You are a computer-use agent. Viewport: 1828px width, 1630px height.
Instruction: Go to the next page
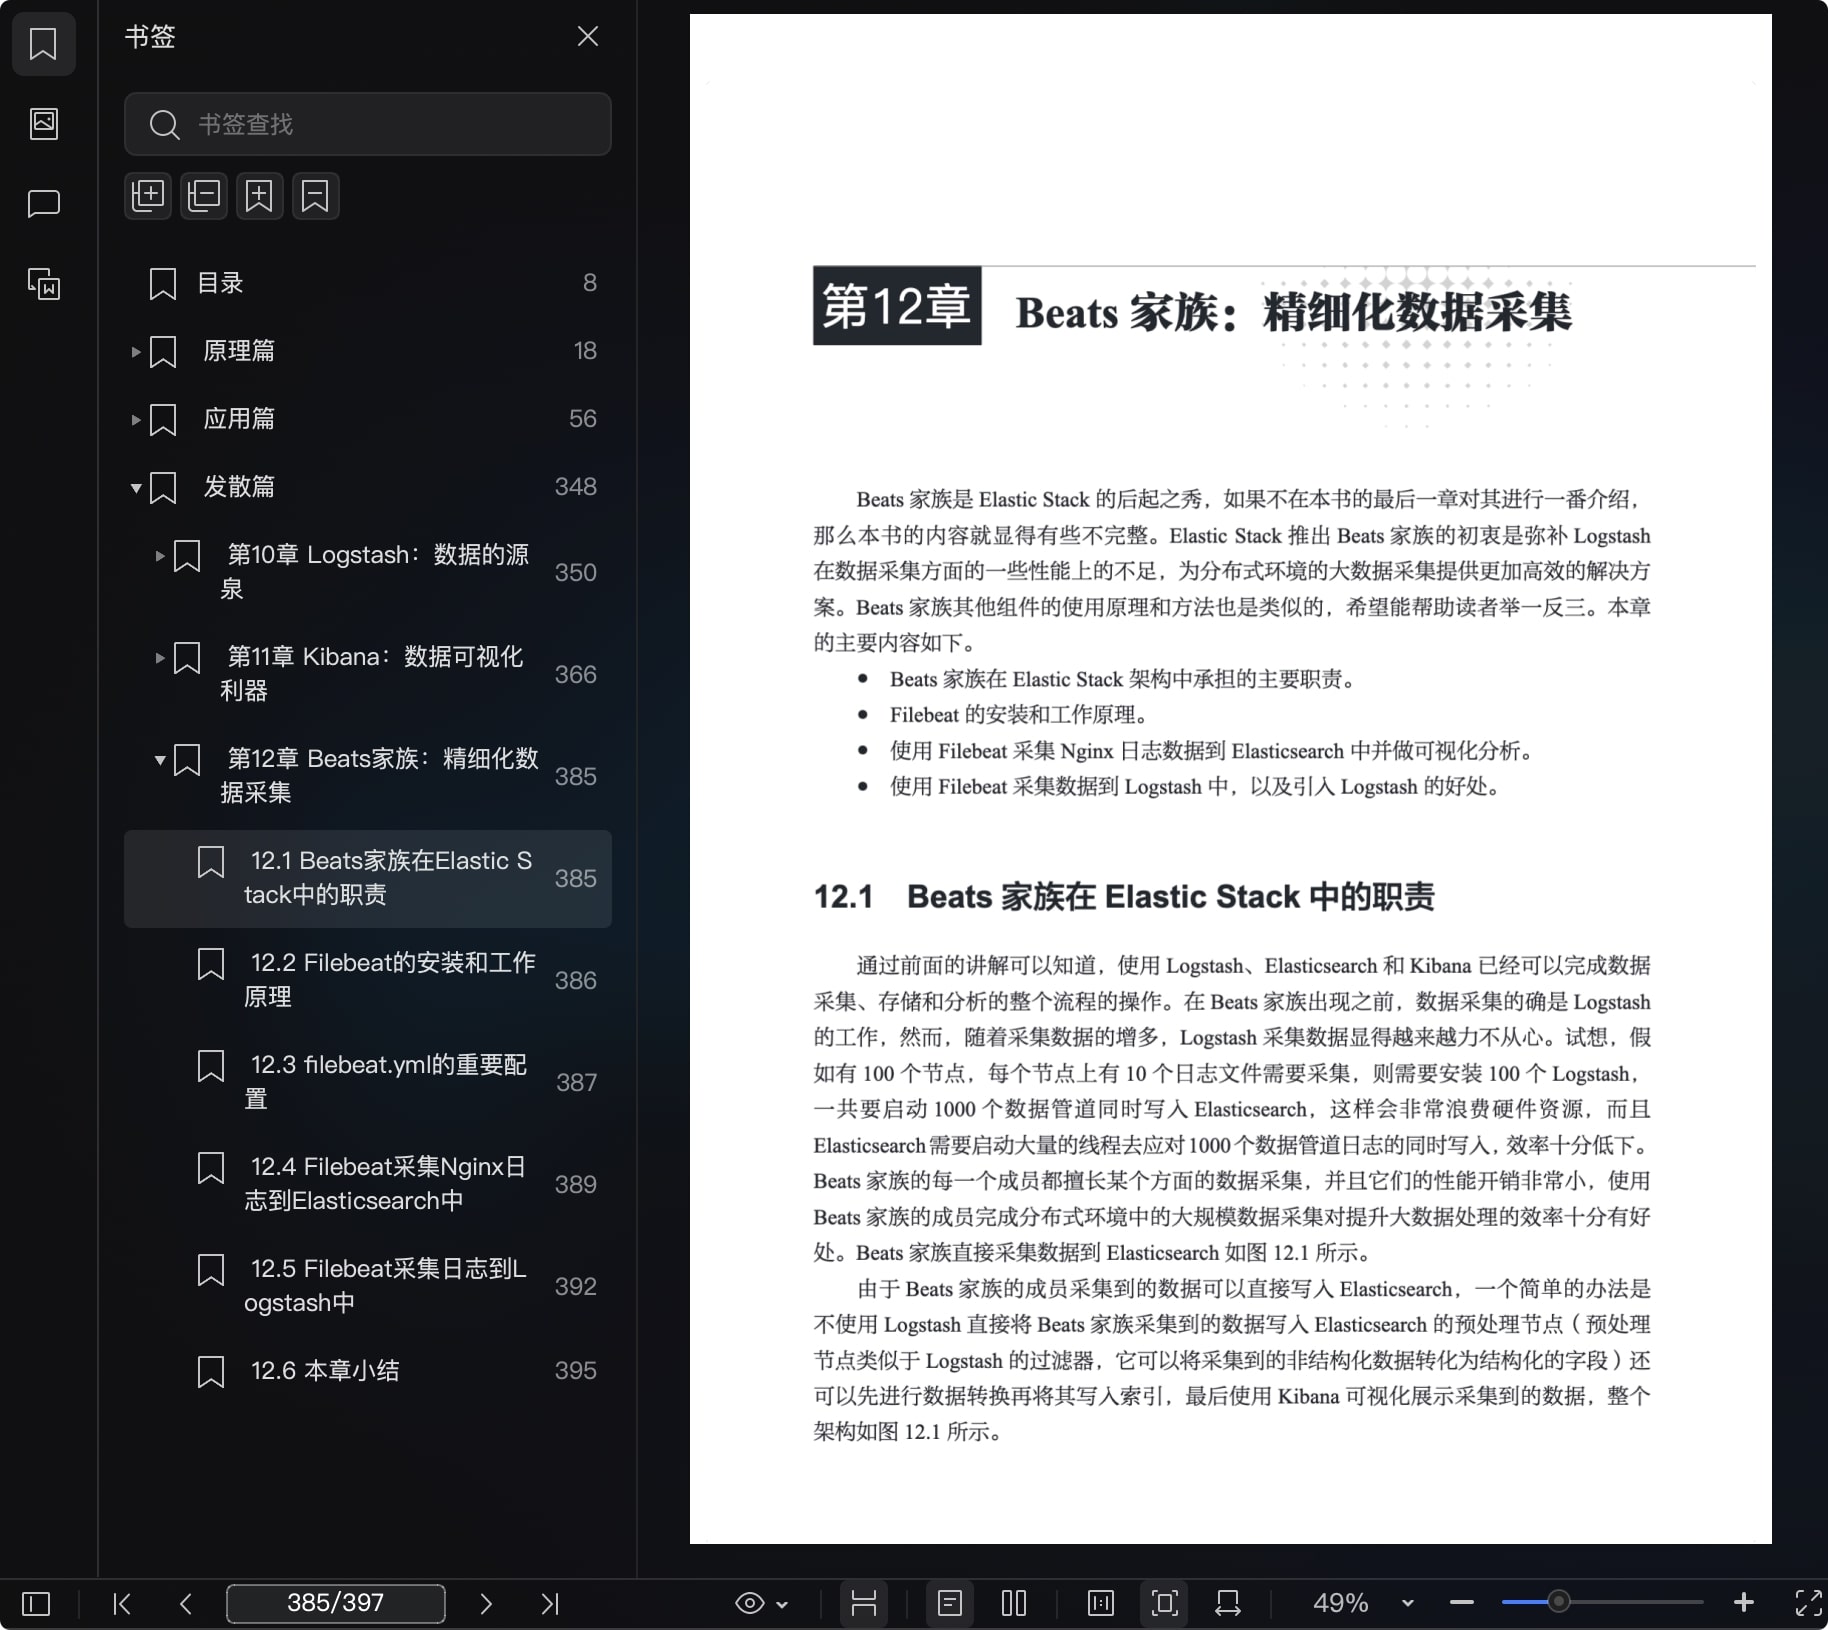pos(486,1604)
